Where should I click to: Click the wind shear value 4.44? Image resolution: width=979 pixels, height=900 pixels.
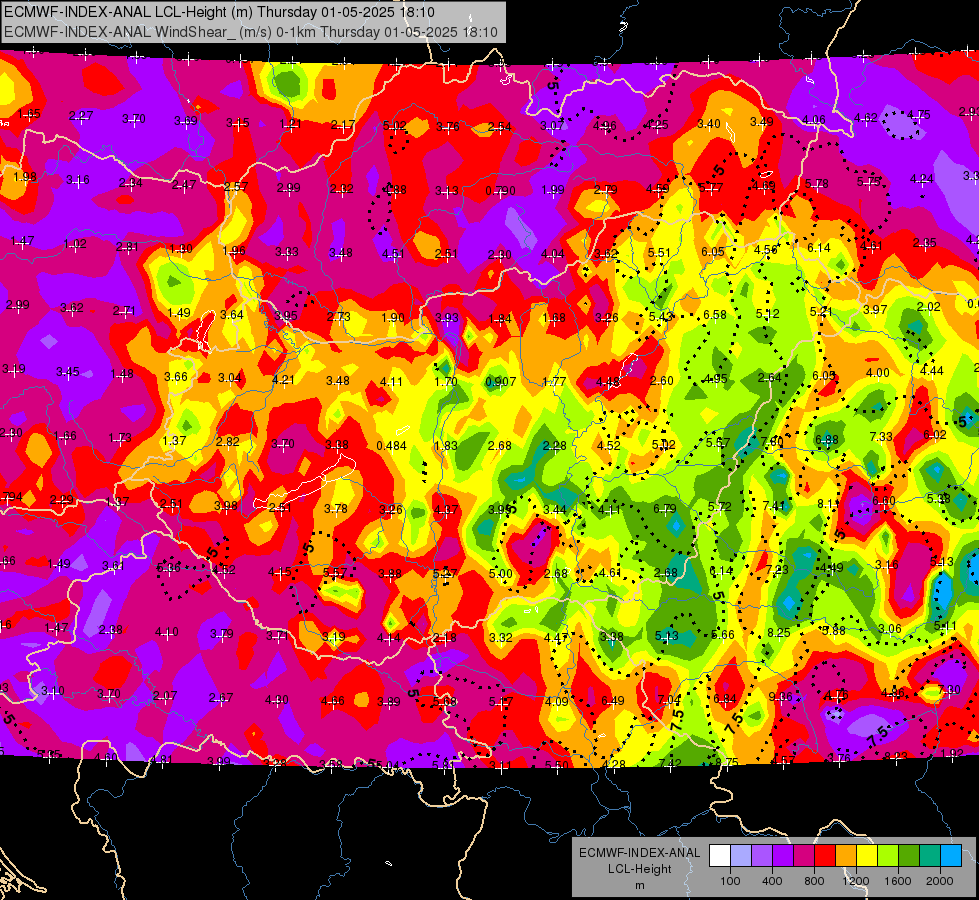(932, 371)
